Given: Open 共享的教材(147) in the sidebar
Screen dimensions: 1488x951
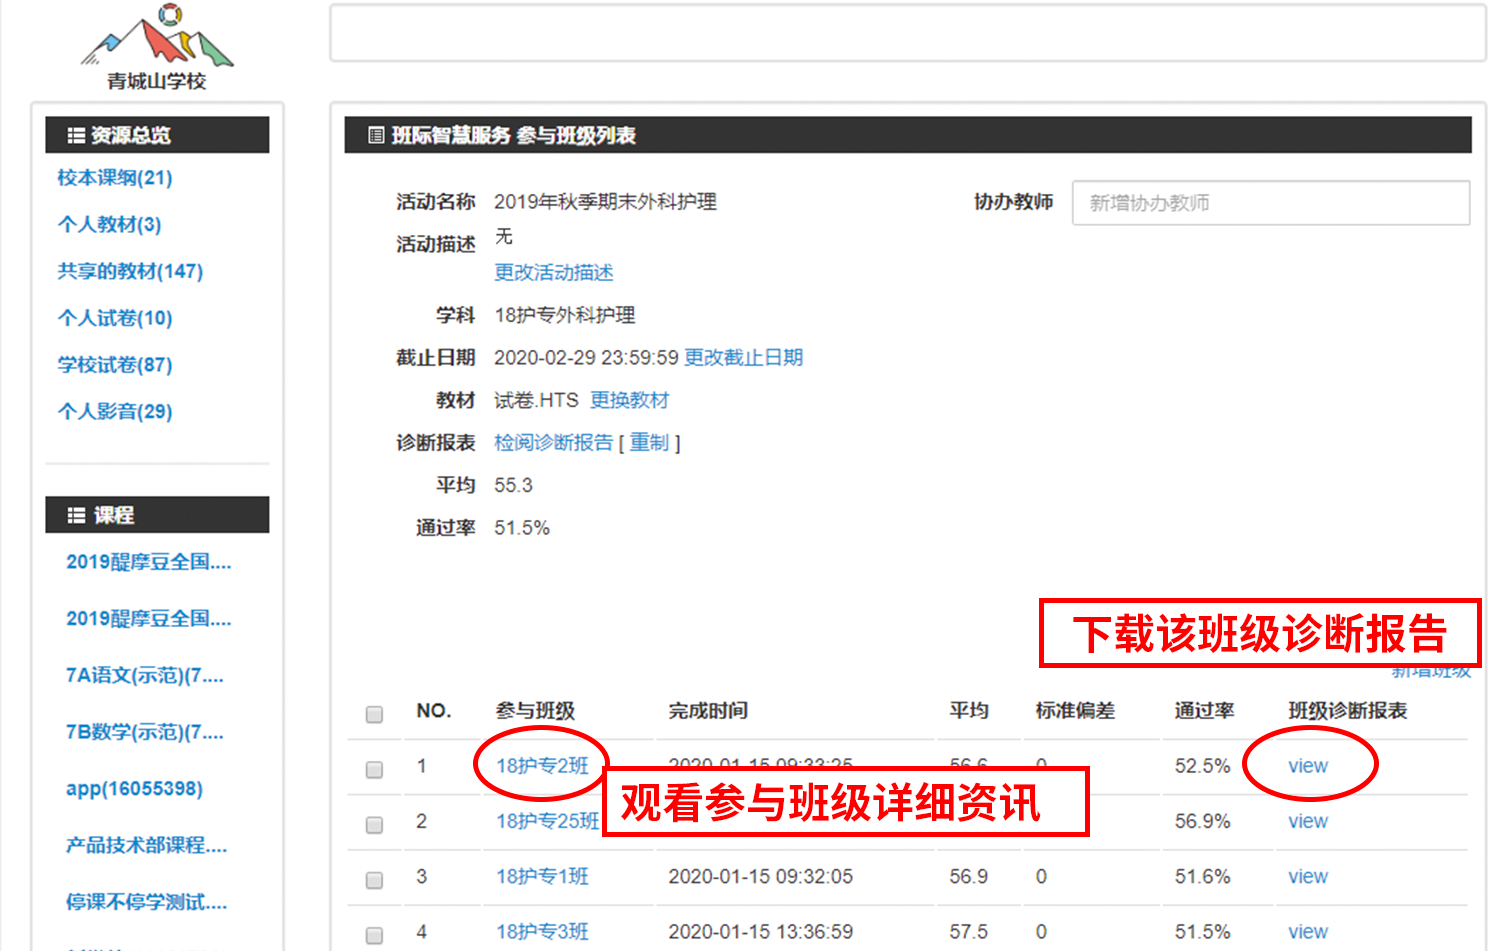Looking at the screenshot, I should point(130,271).
